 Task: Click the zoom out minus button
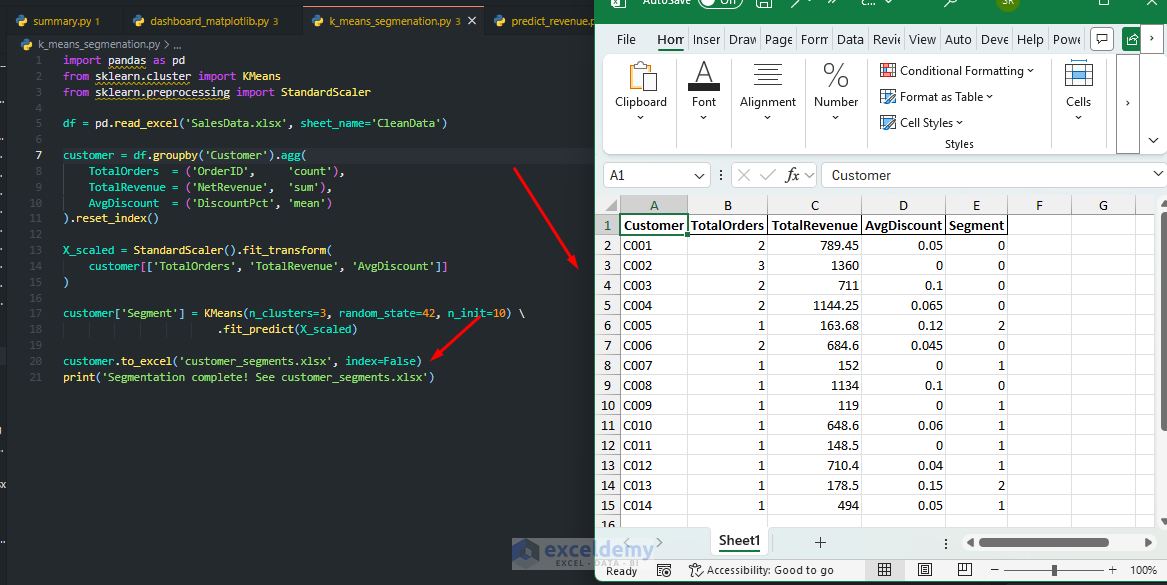click(x=994, y=570)
